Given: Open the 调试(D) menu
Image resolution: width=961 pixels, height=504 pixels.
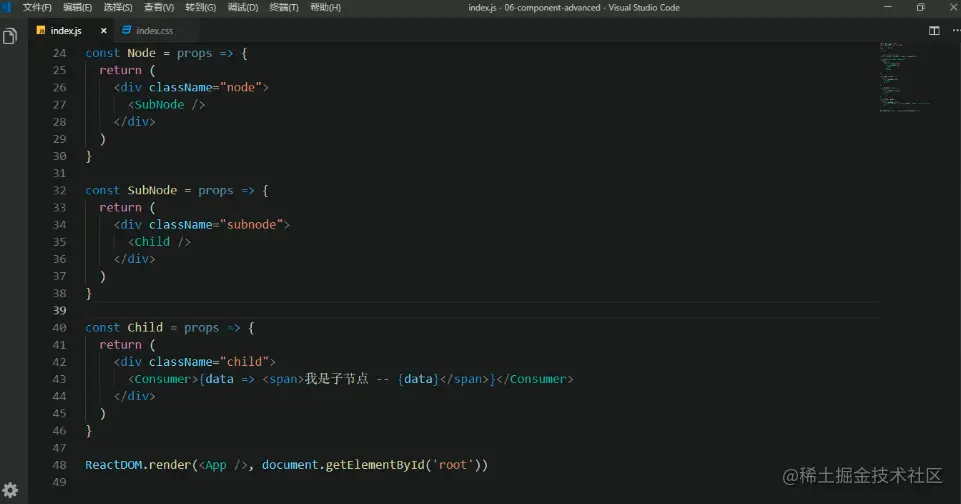Looking at the screenshot, I should coord(243,7).
